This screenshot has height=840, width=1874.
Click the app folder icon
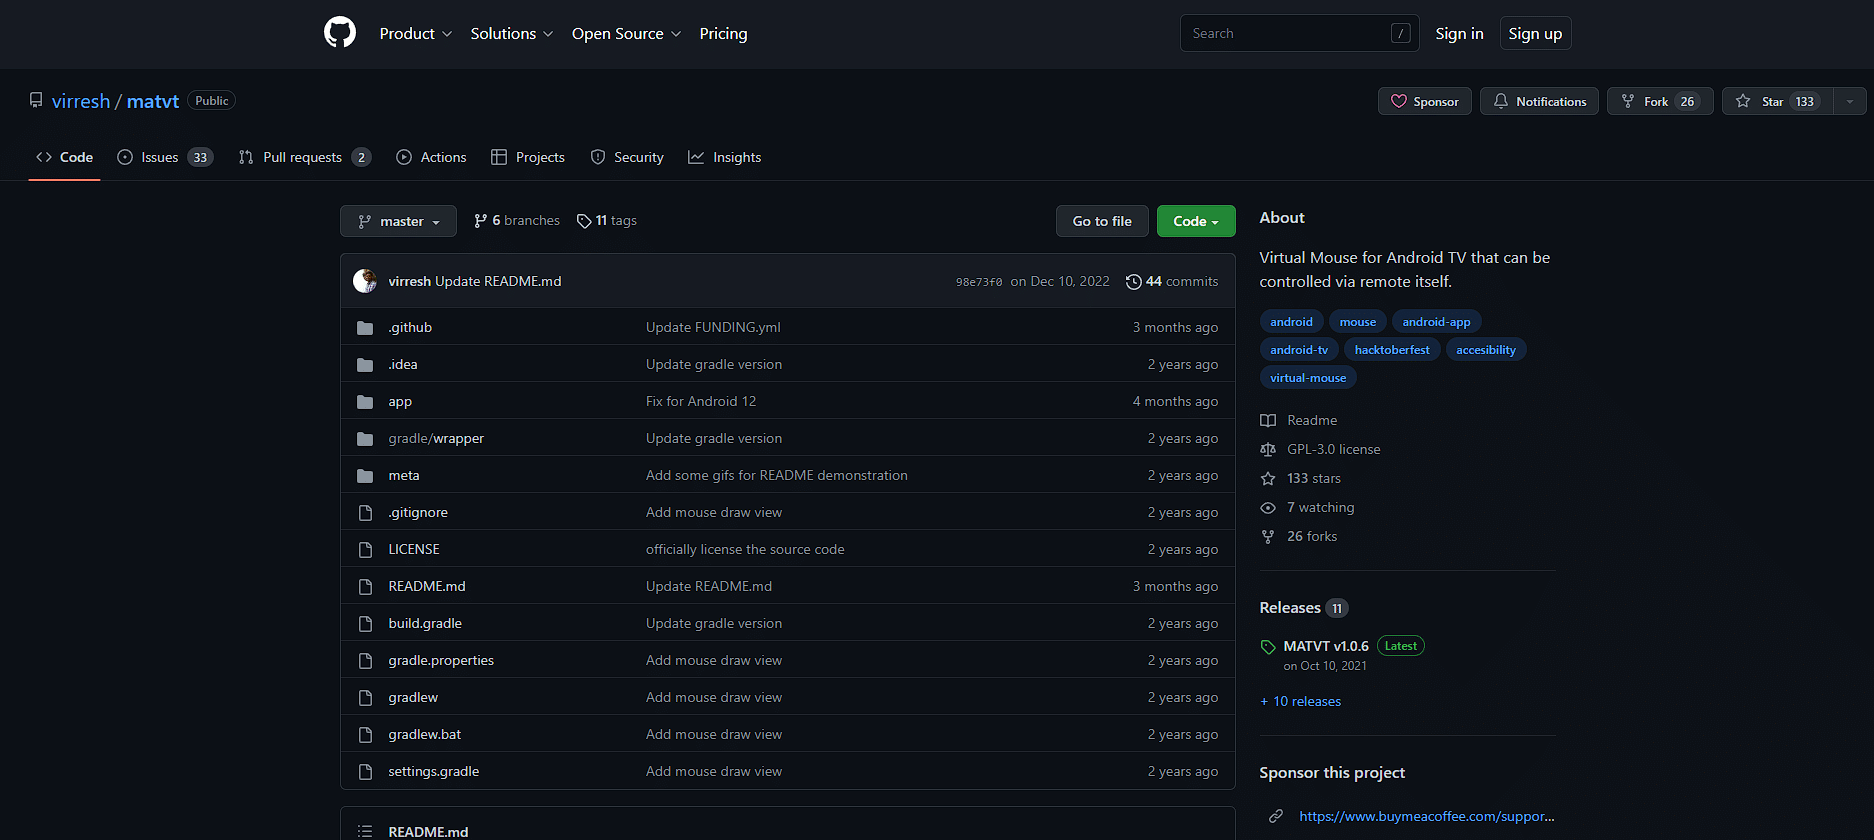pyautogui.click(x=365, y=402)
